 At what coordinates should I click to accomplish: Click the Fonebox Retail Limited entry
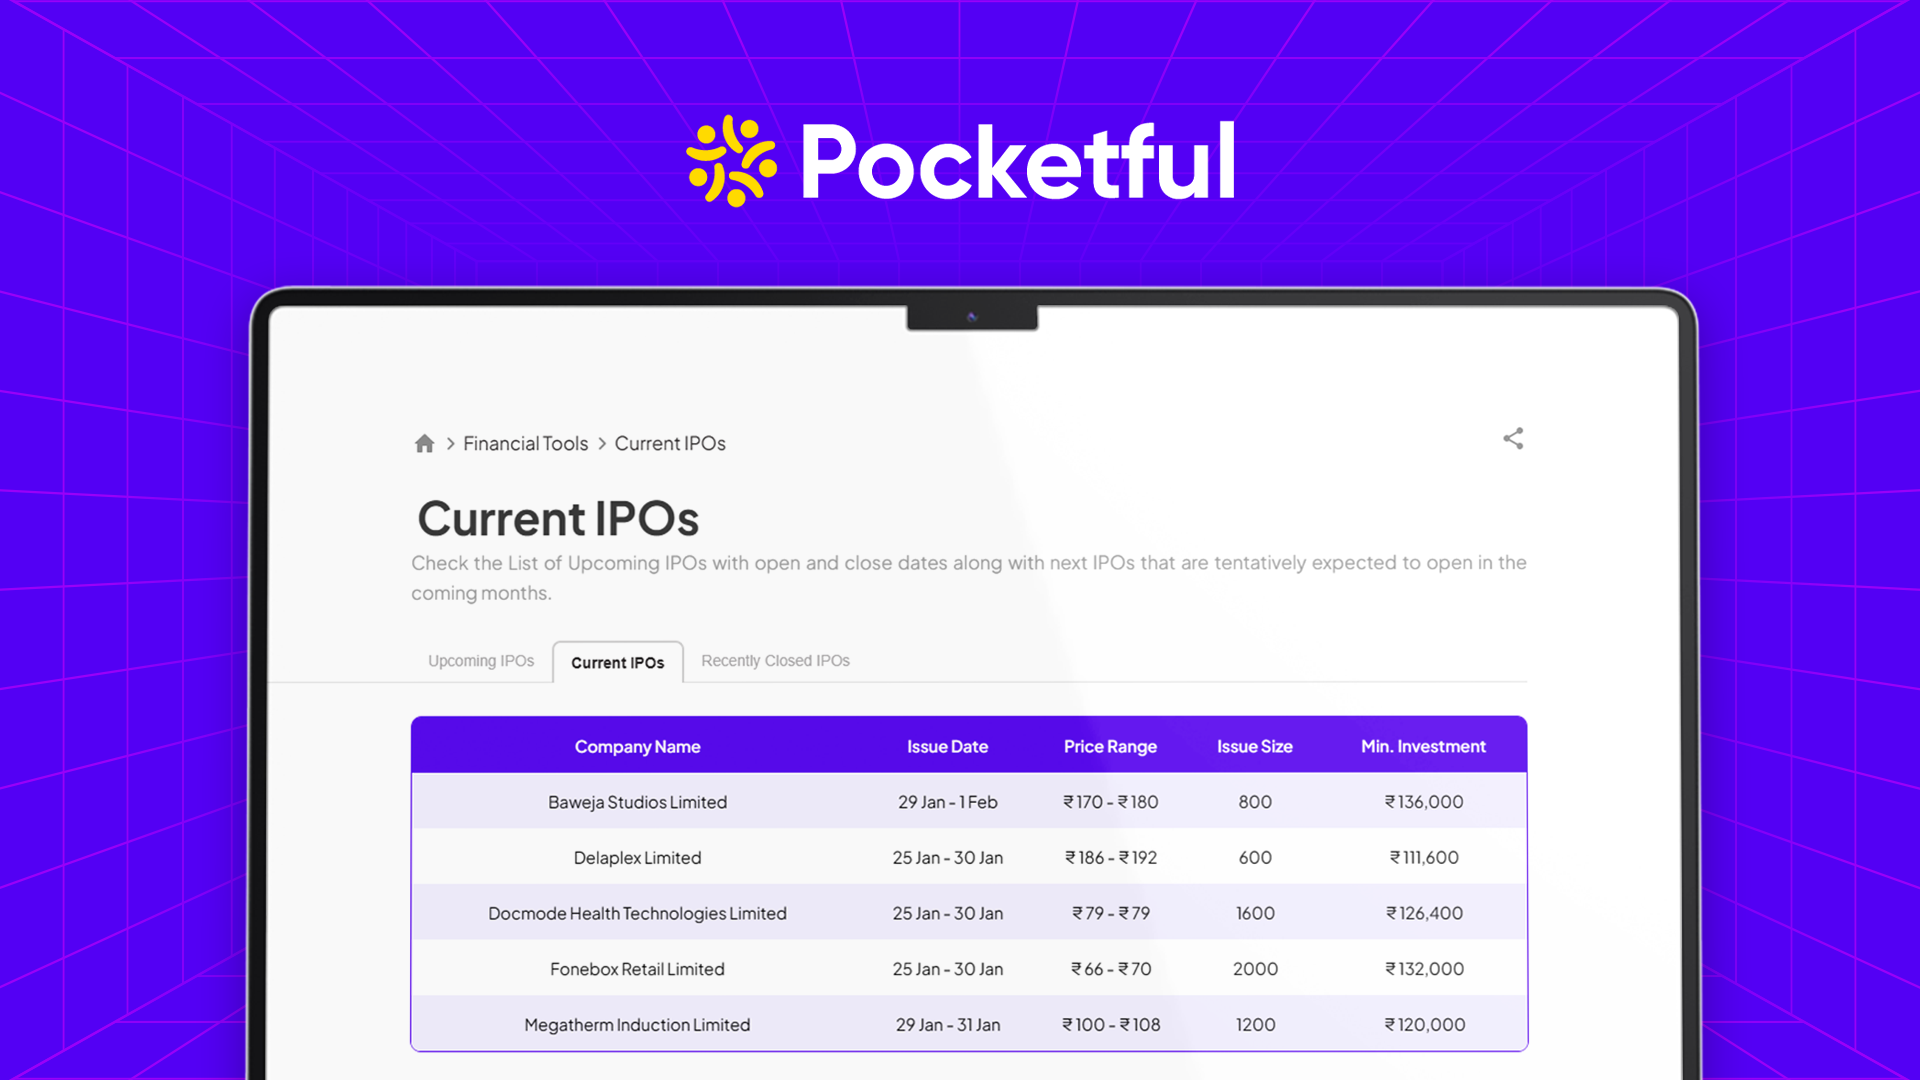[637, 968]
